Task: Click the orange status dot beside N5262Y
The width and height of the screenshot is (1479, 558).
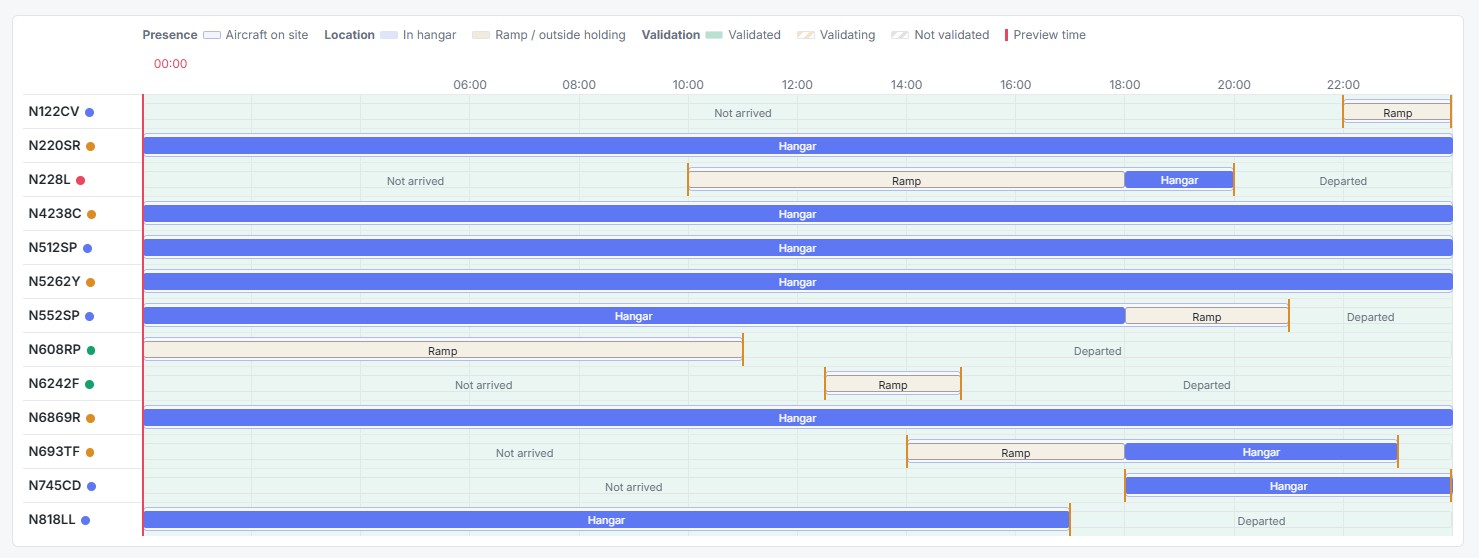Action: (x=90, y=282)
